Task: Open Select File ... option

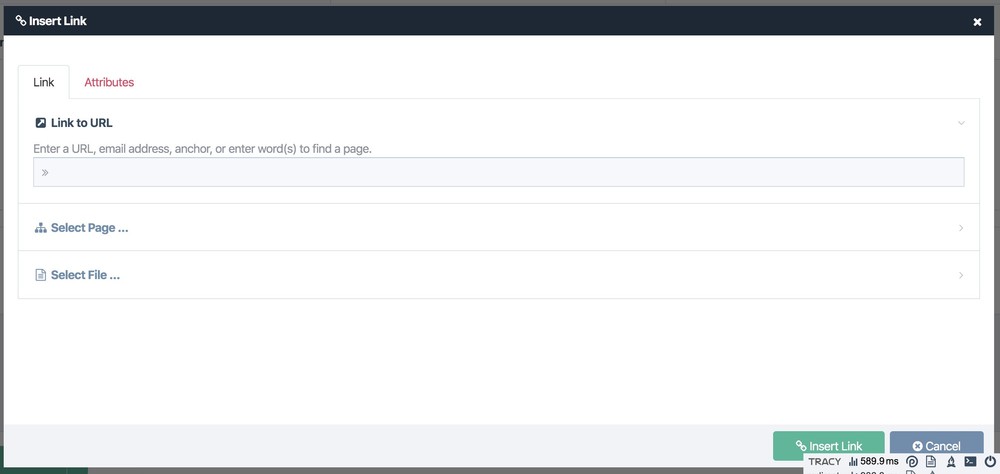Action: pos(85,275)
